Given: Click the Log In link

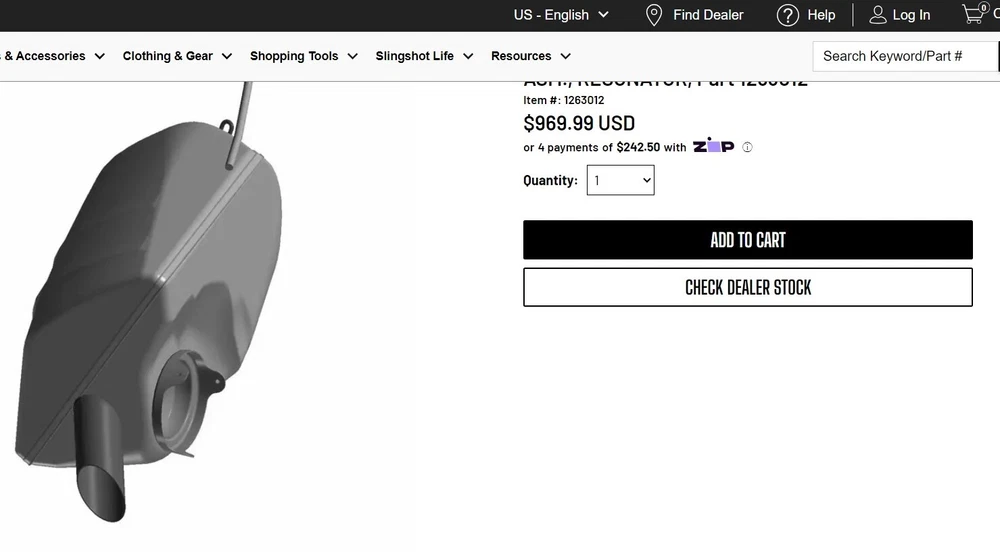Looking at the screenshot, I should click(x=911, y=15).
